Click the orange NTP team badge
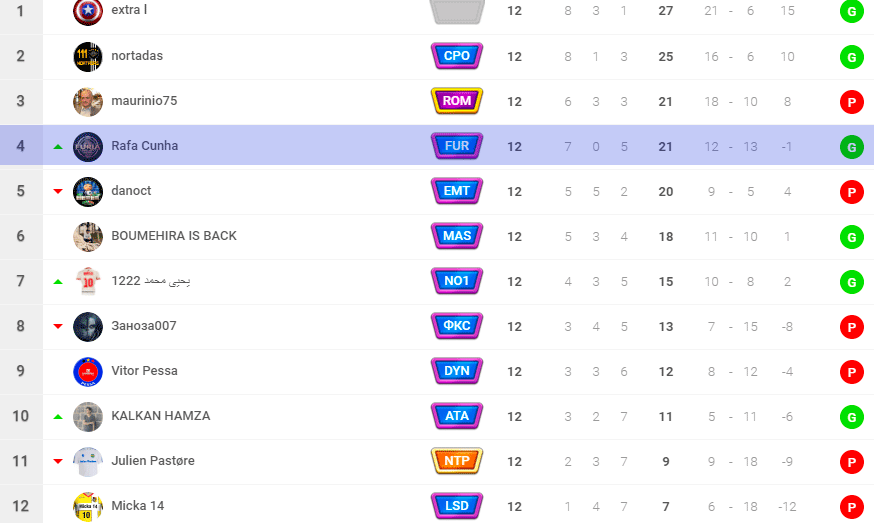Image resolution: width=874 pixels, height=523 pixels. (x=457, y=461)
